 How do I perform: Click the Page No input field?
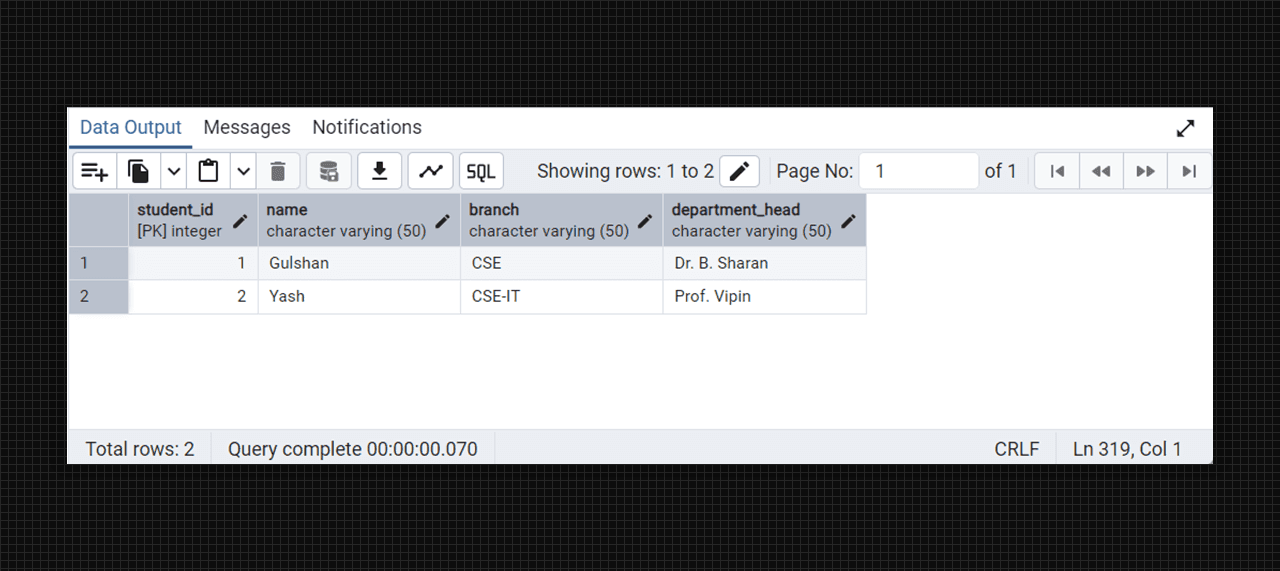(919, 171)
